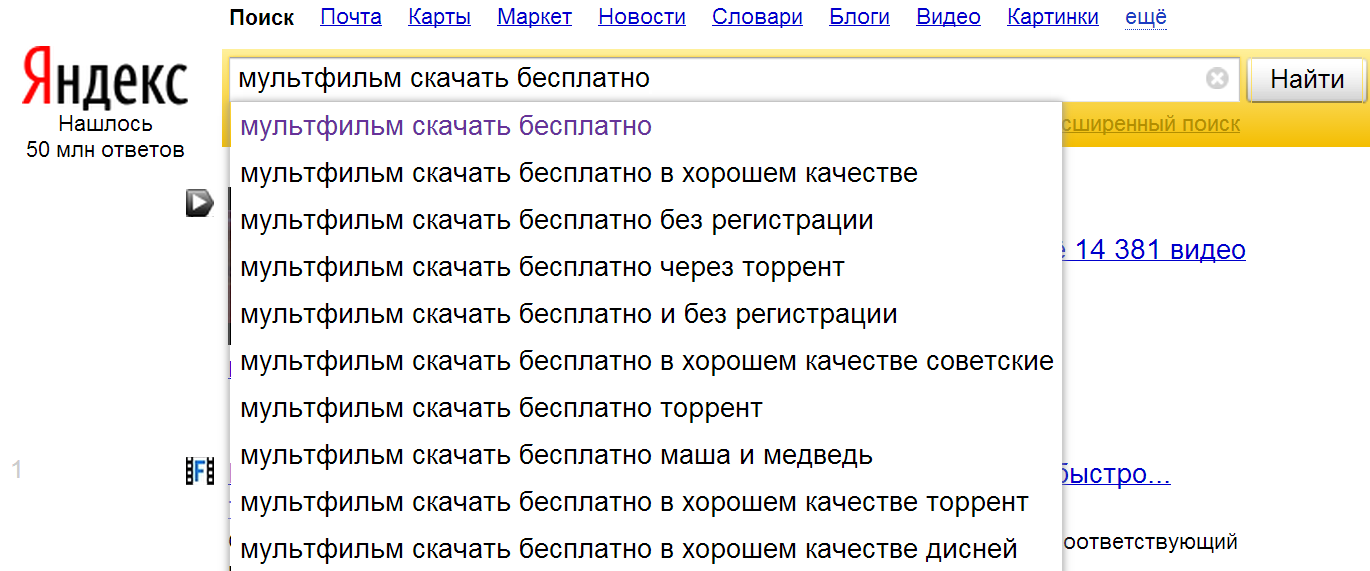Viewport: 1370px width, 571px height.
Task: Switch to Видео search
Action: pos(948,17)
